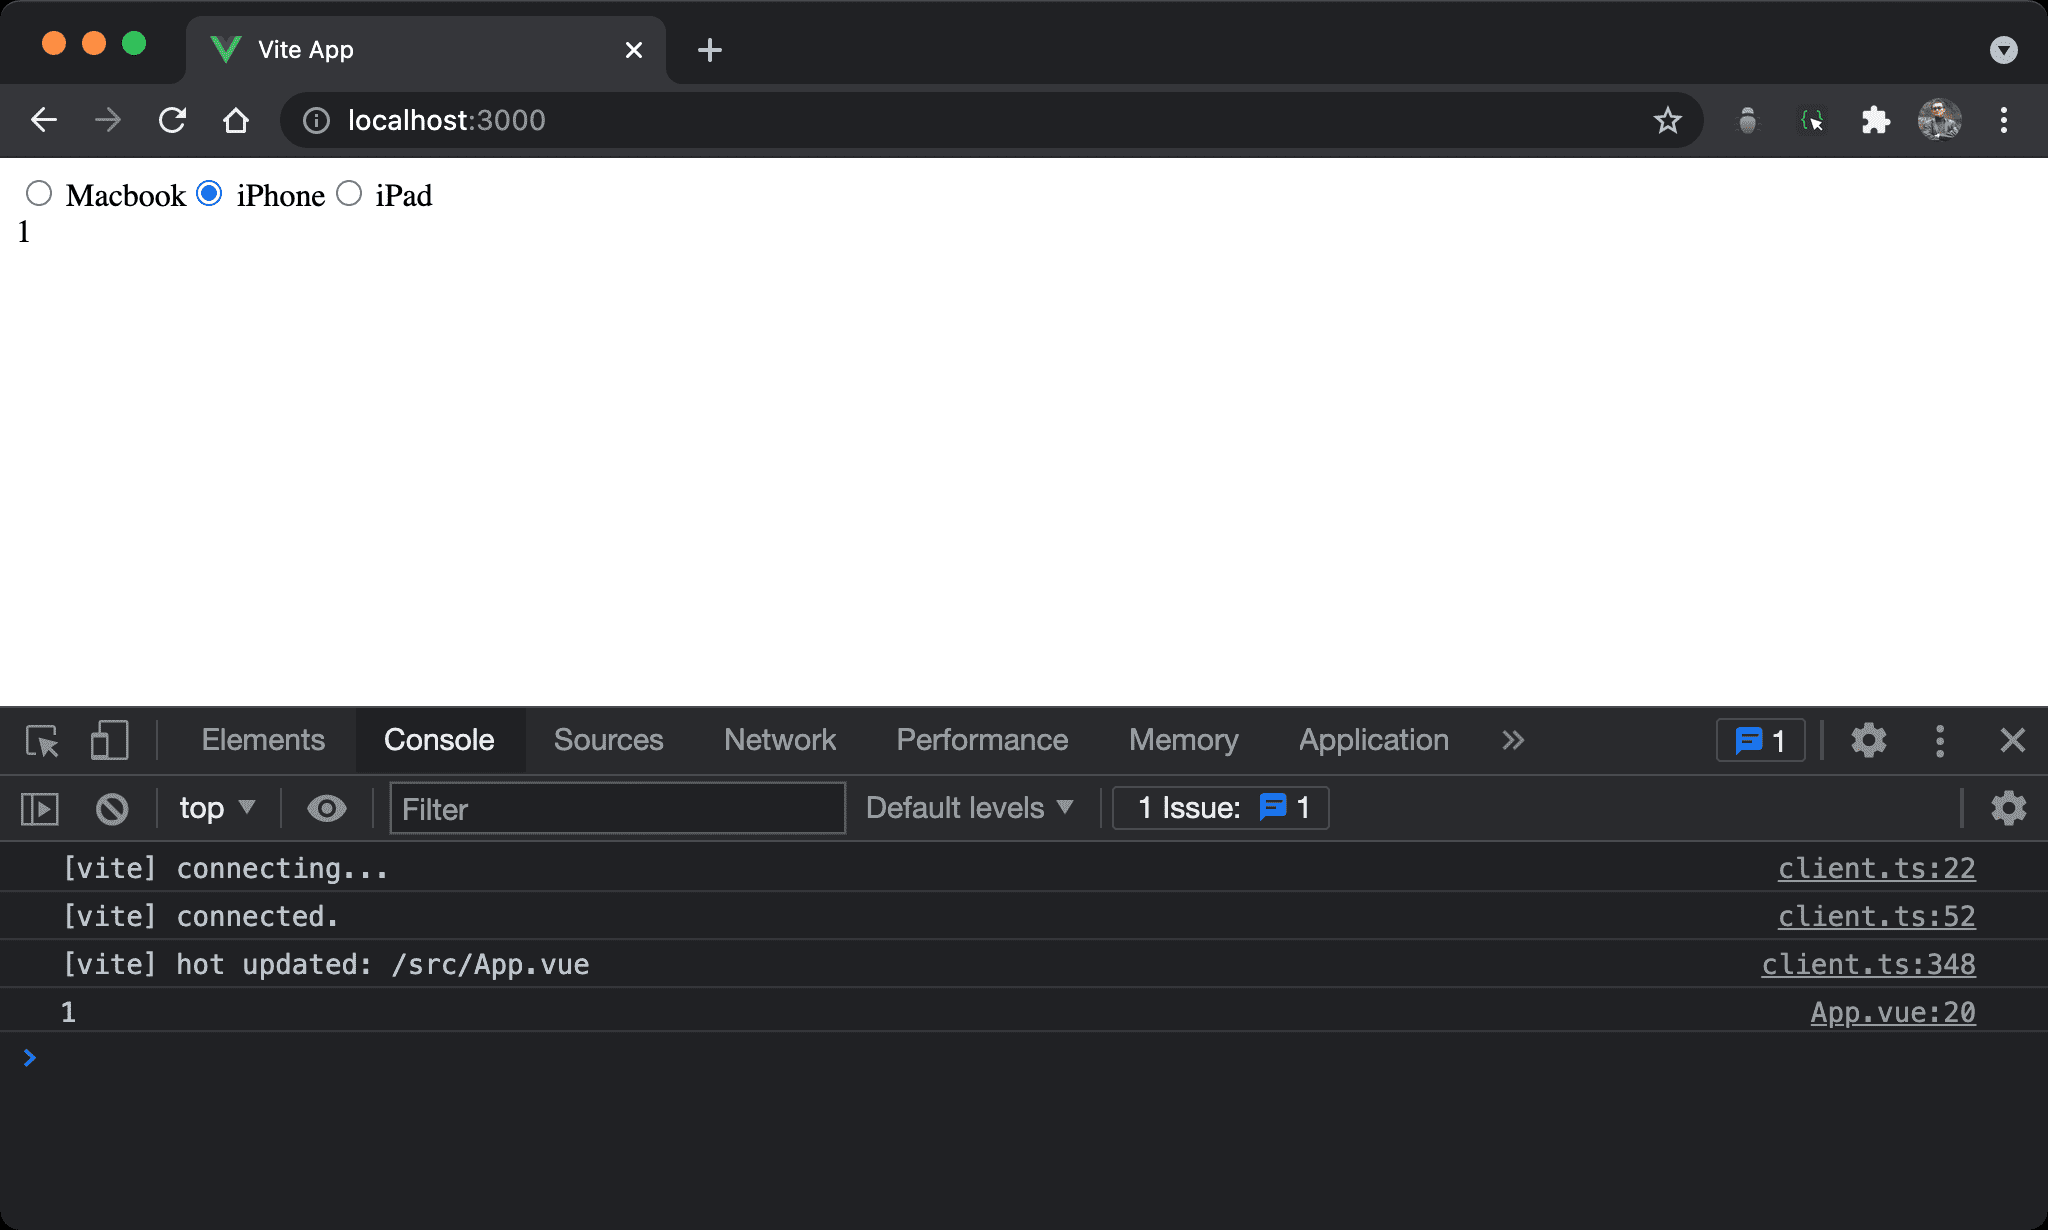Click the App.vue:20 source link
Screen dimensions: 2048x1230
(x=1893, y=1011)
